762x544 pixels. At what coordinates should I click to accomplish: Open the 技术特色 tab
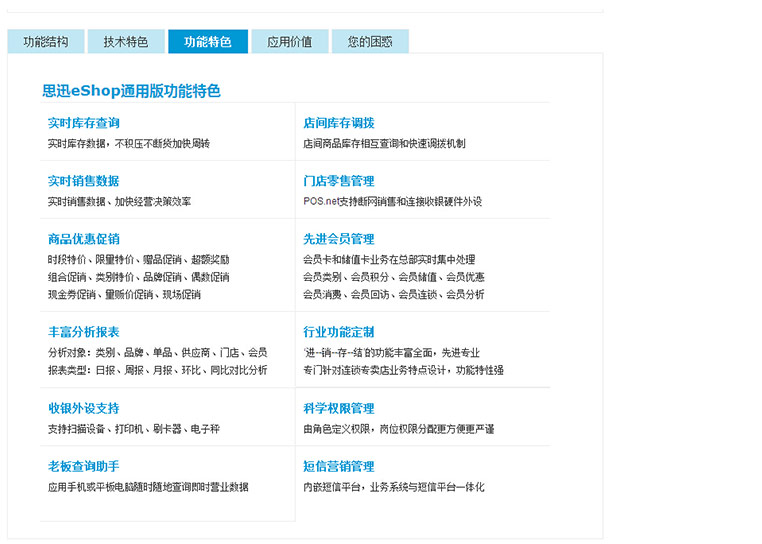point(126,41)
